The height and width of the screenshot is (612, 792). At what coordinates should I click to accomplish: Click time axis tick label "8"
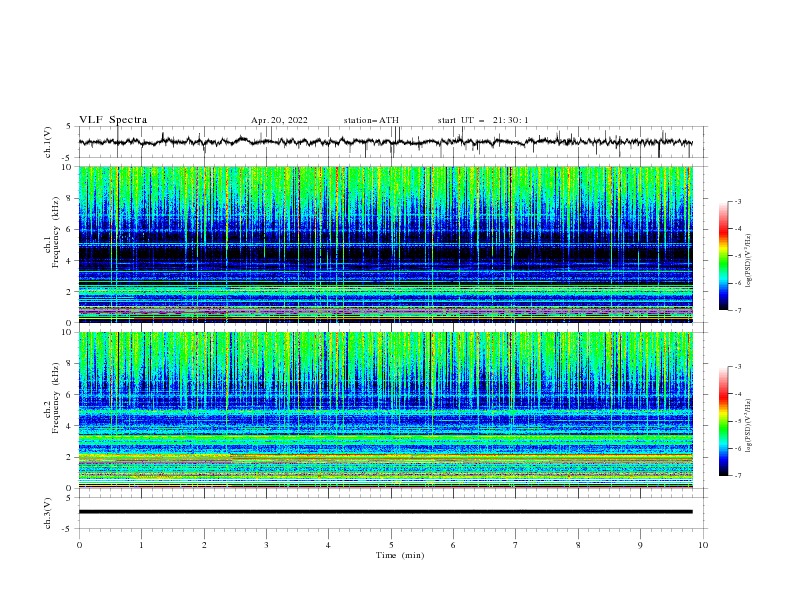(578, 545)
